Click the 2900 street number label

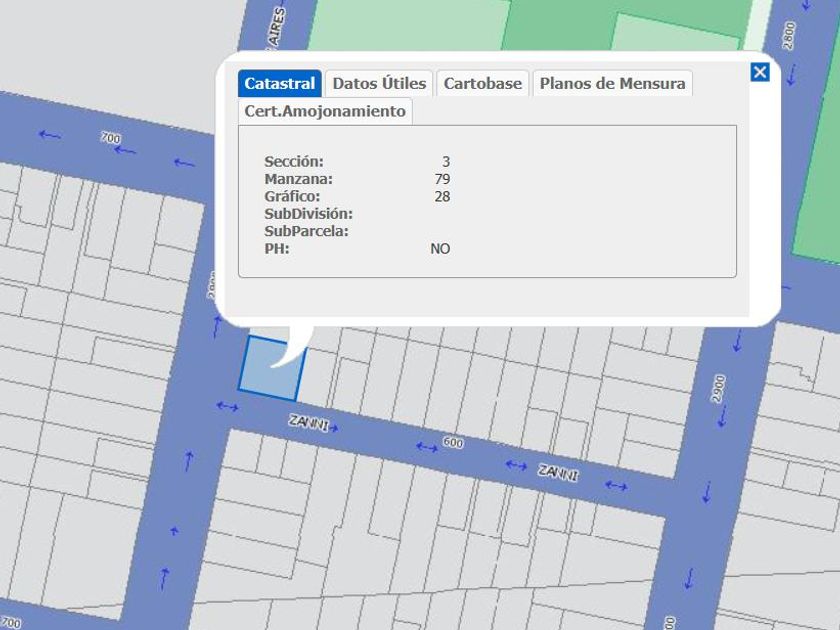tap(718, 390)
